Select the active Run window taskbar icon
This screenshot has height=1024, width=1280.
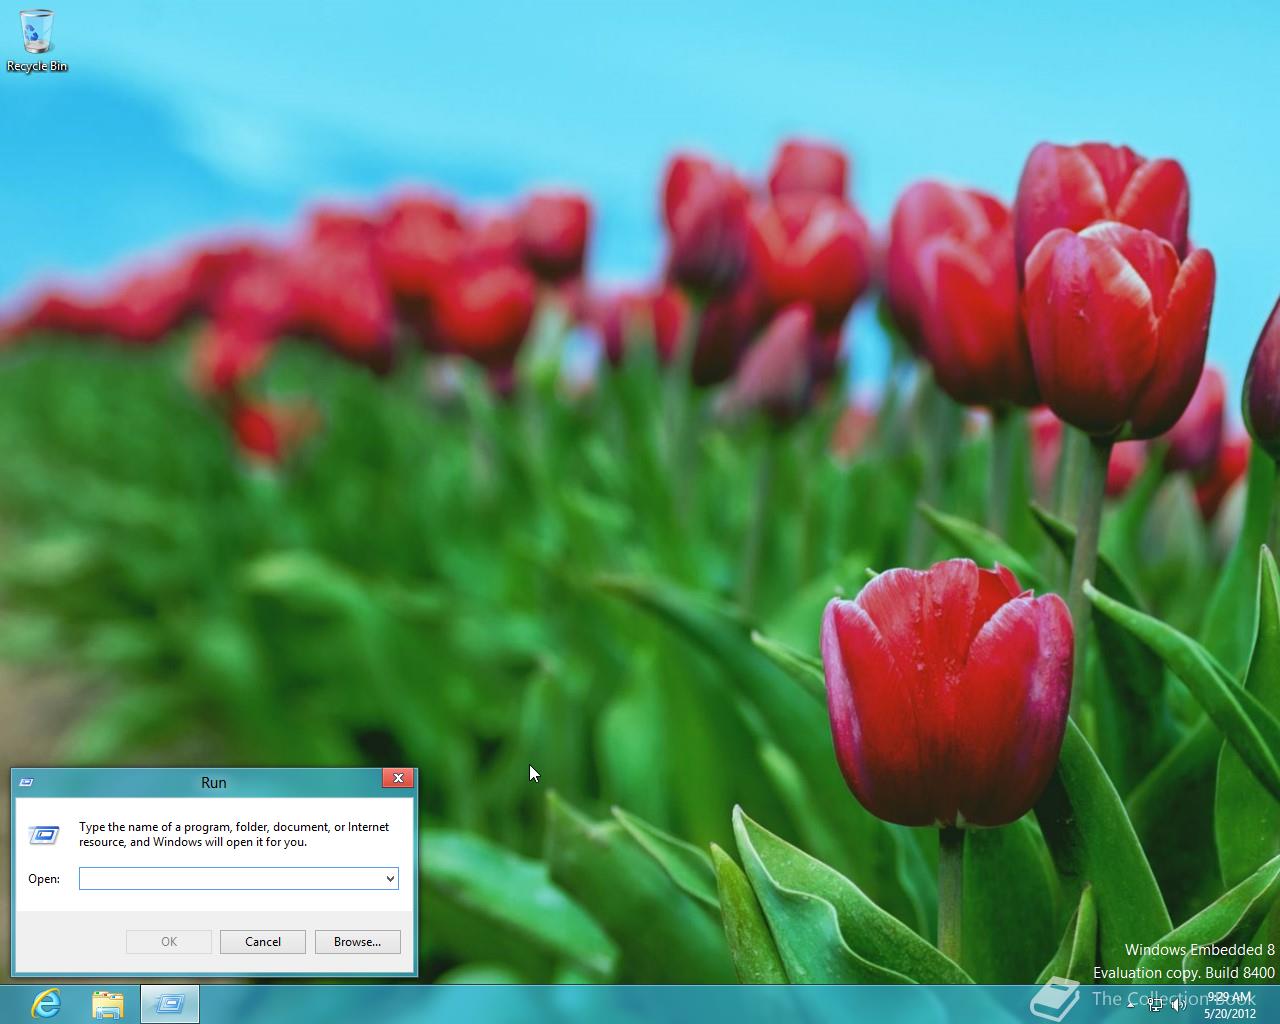[170, 1003]
